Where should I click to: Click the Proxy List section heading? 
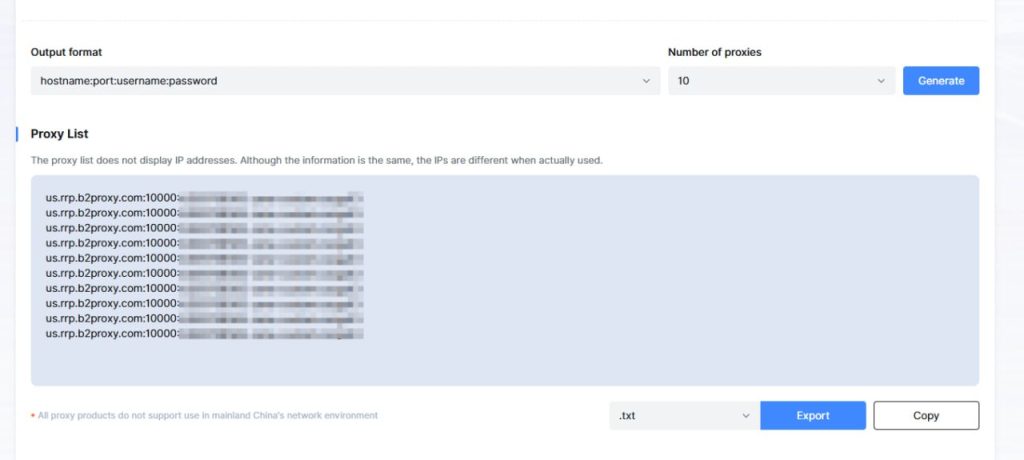click(x=60, y=134)
